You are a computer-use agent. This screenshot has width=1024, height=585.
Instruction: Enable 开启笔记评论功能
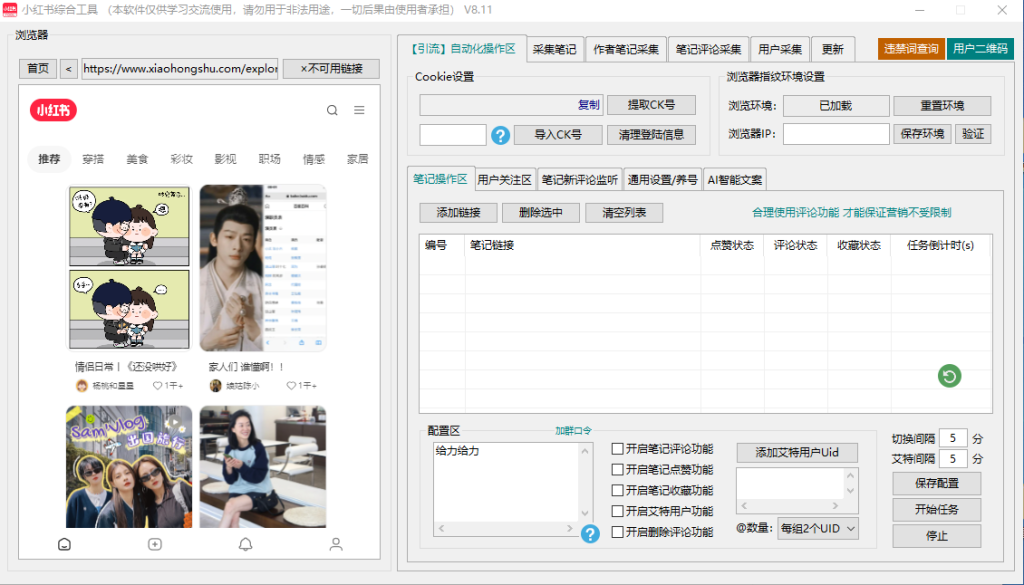click(x=617, y=448)
